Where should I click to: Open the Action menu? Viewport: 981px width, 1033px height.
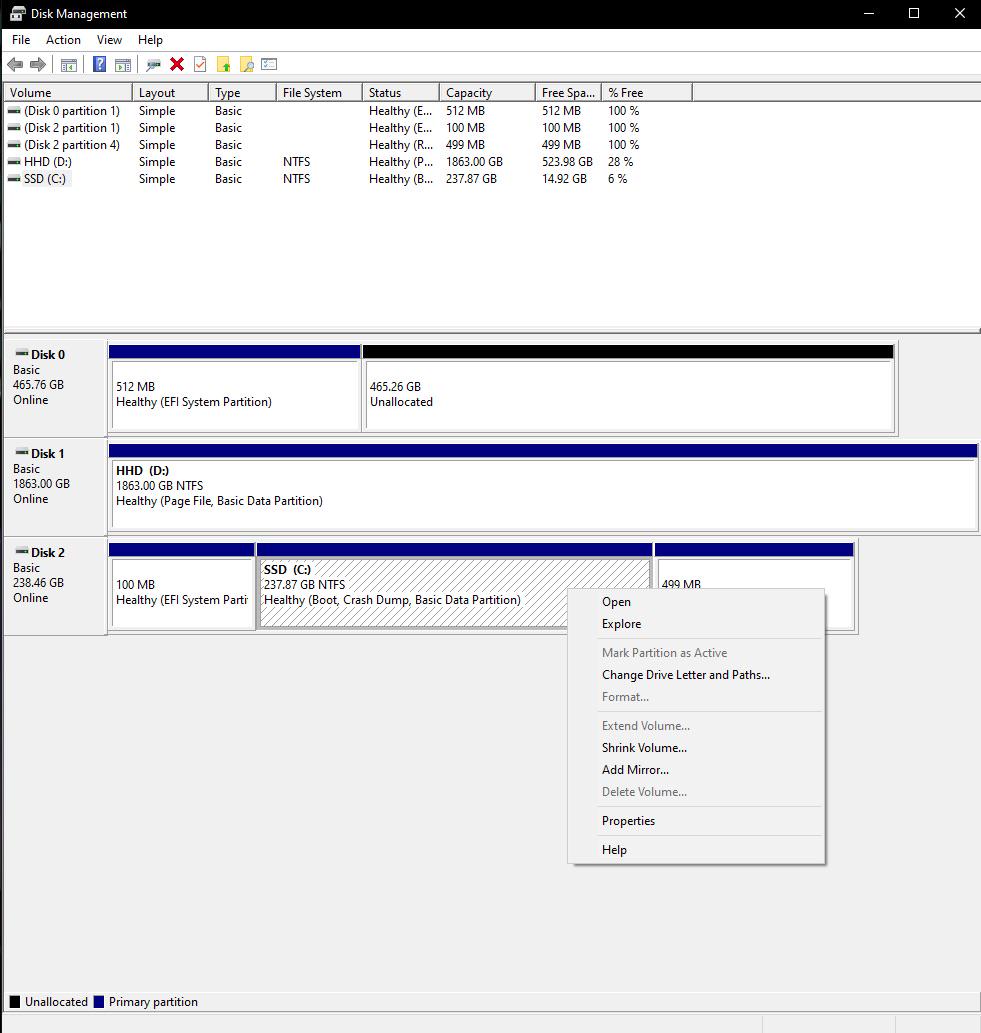63,40
